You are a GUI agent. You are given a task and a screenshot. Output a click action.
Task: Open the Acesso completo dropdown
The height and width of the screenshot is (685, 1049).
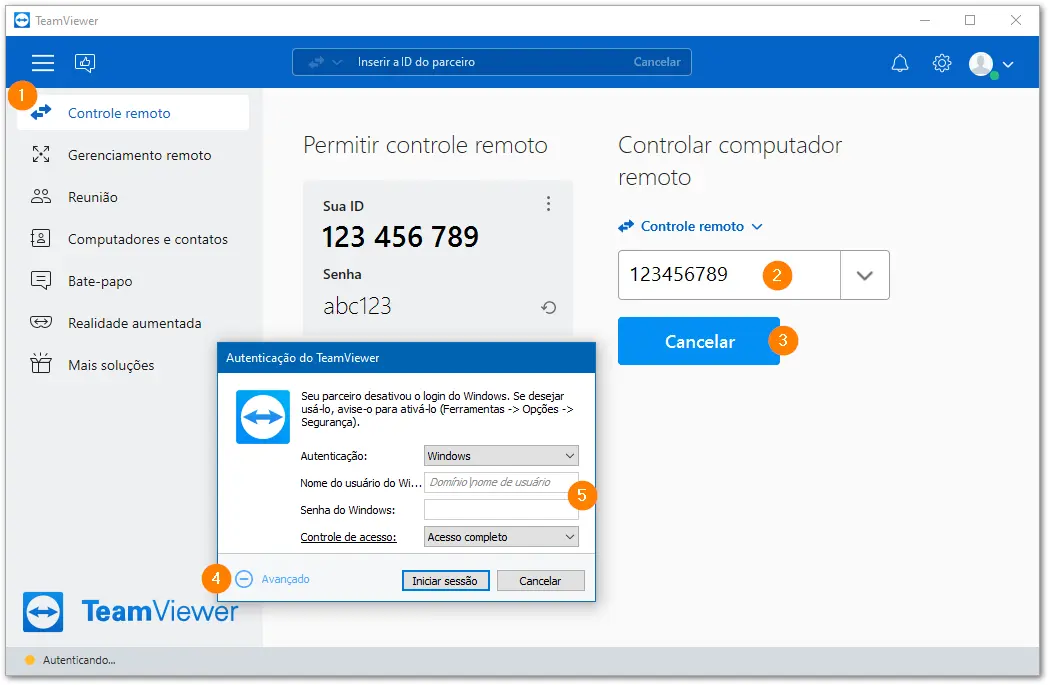(x=501, y=537)
